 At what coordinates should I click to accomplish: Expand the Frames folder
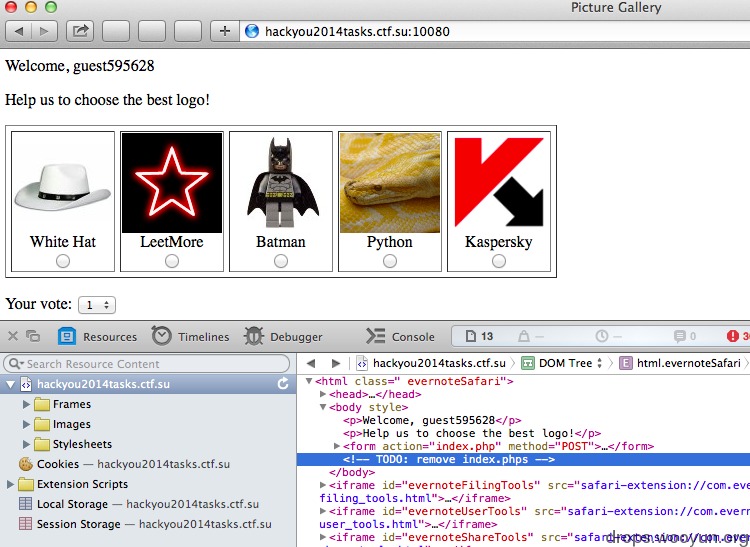pos(26,405)
